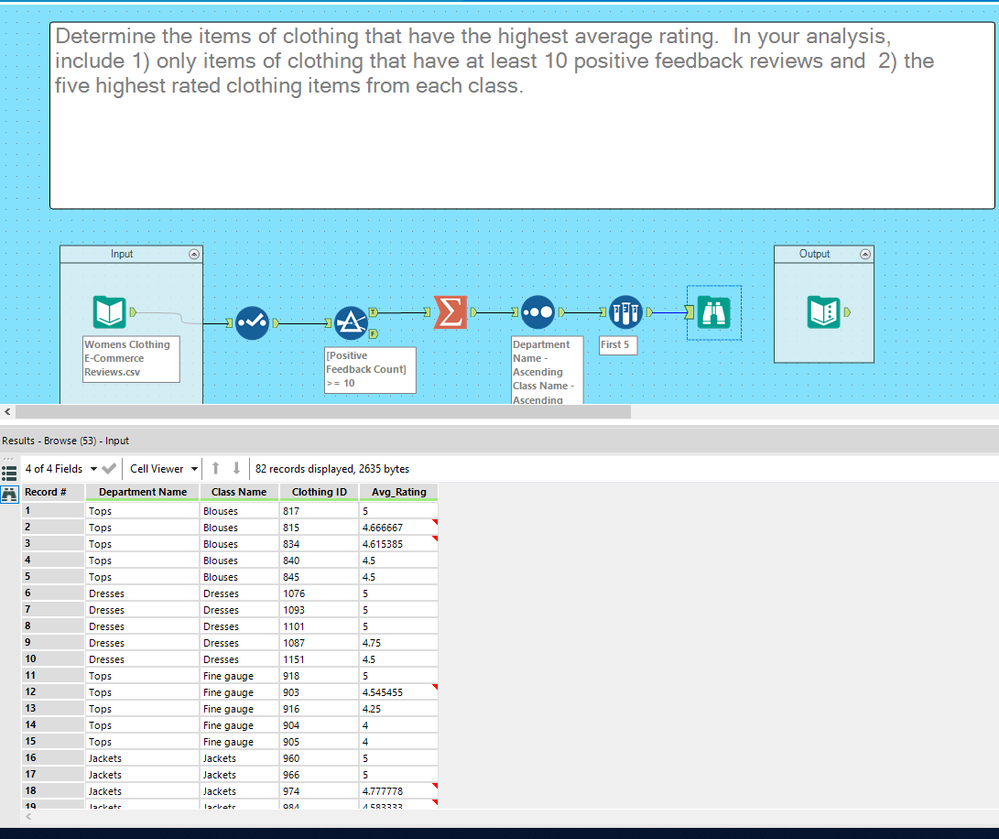Select the Summarize sigma tool

(x=450, y=312)
